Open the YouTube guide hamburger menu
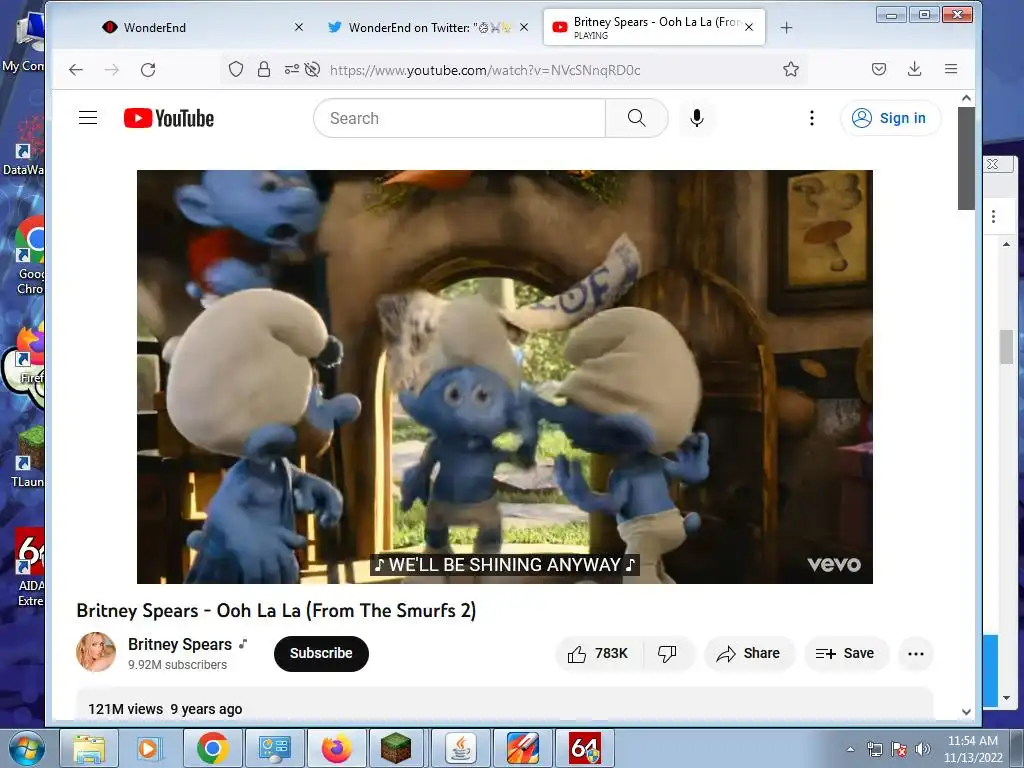This screenshot has width=1024, height=768. [88, 118]
